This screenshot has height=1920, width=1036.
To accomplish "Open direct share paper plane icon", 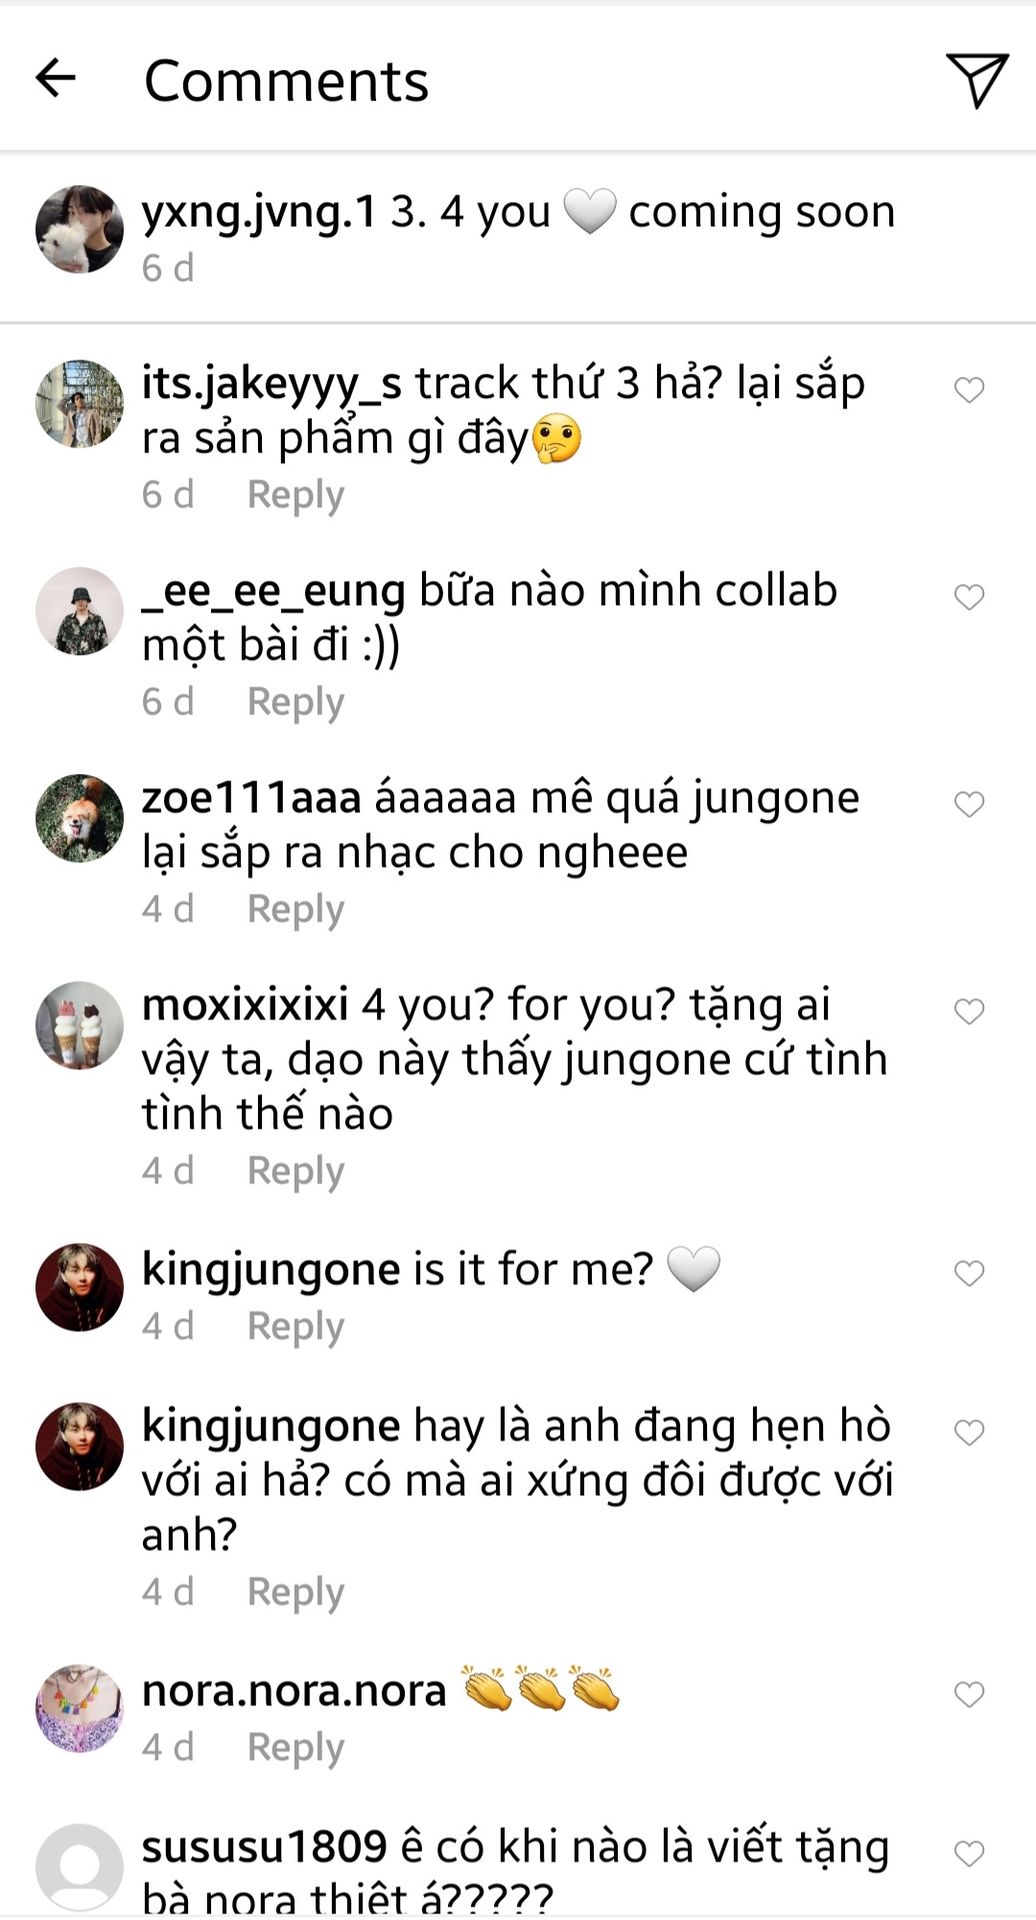I will pos(976,79).
